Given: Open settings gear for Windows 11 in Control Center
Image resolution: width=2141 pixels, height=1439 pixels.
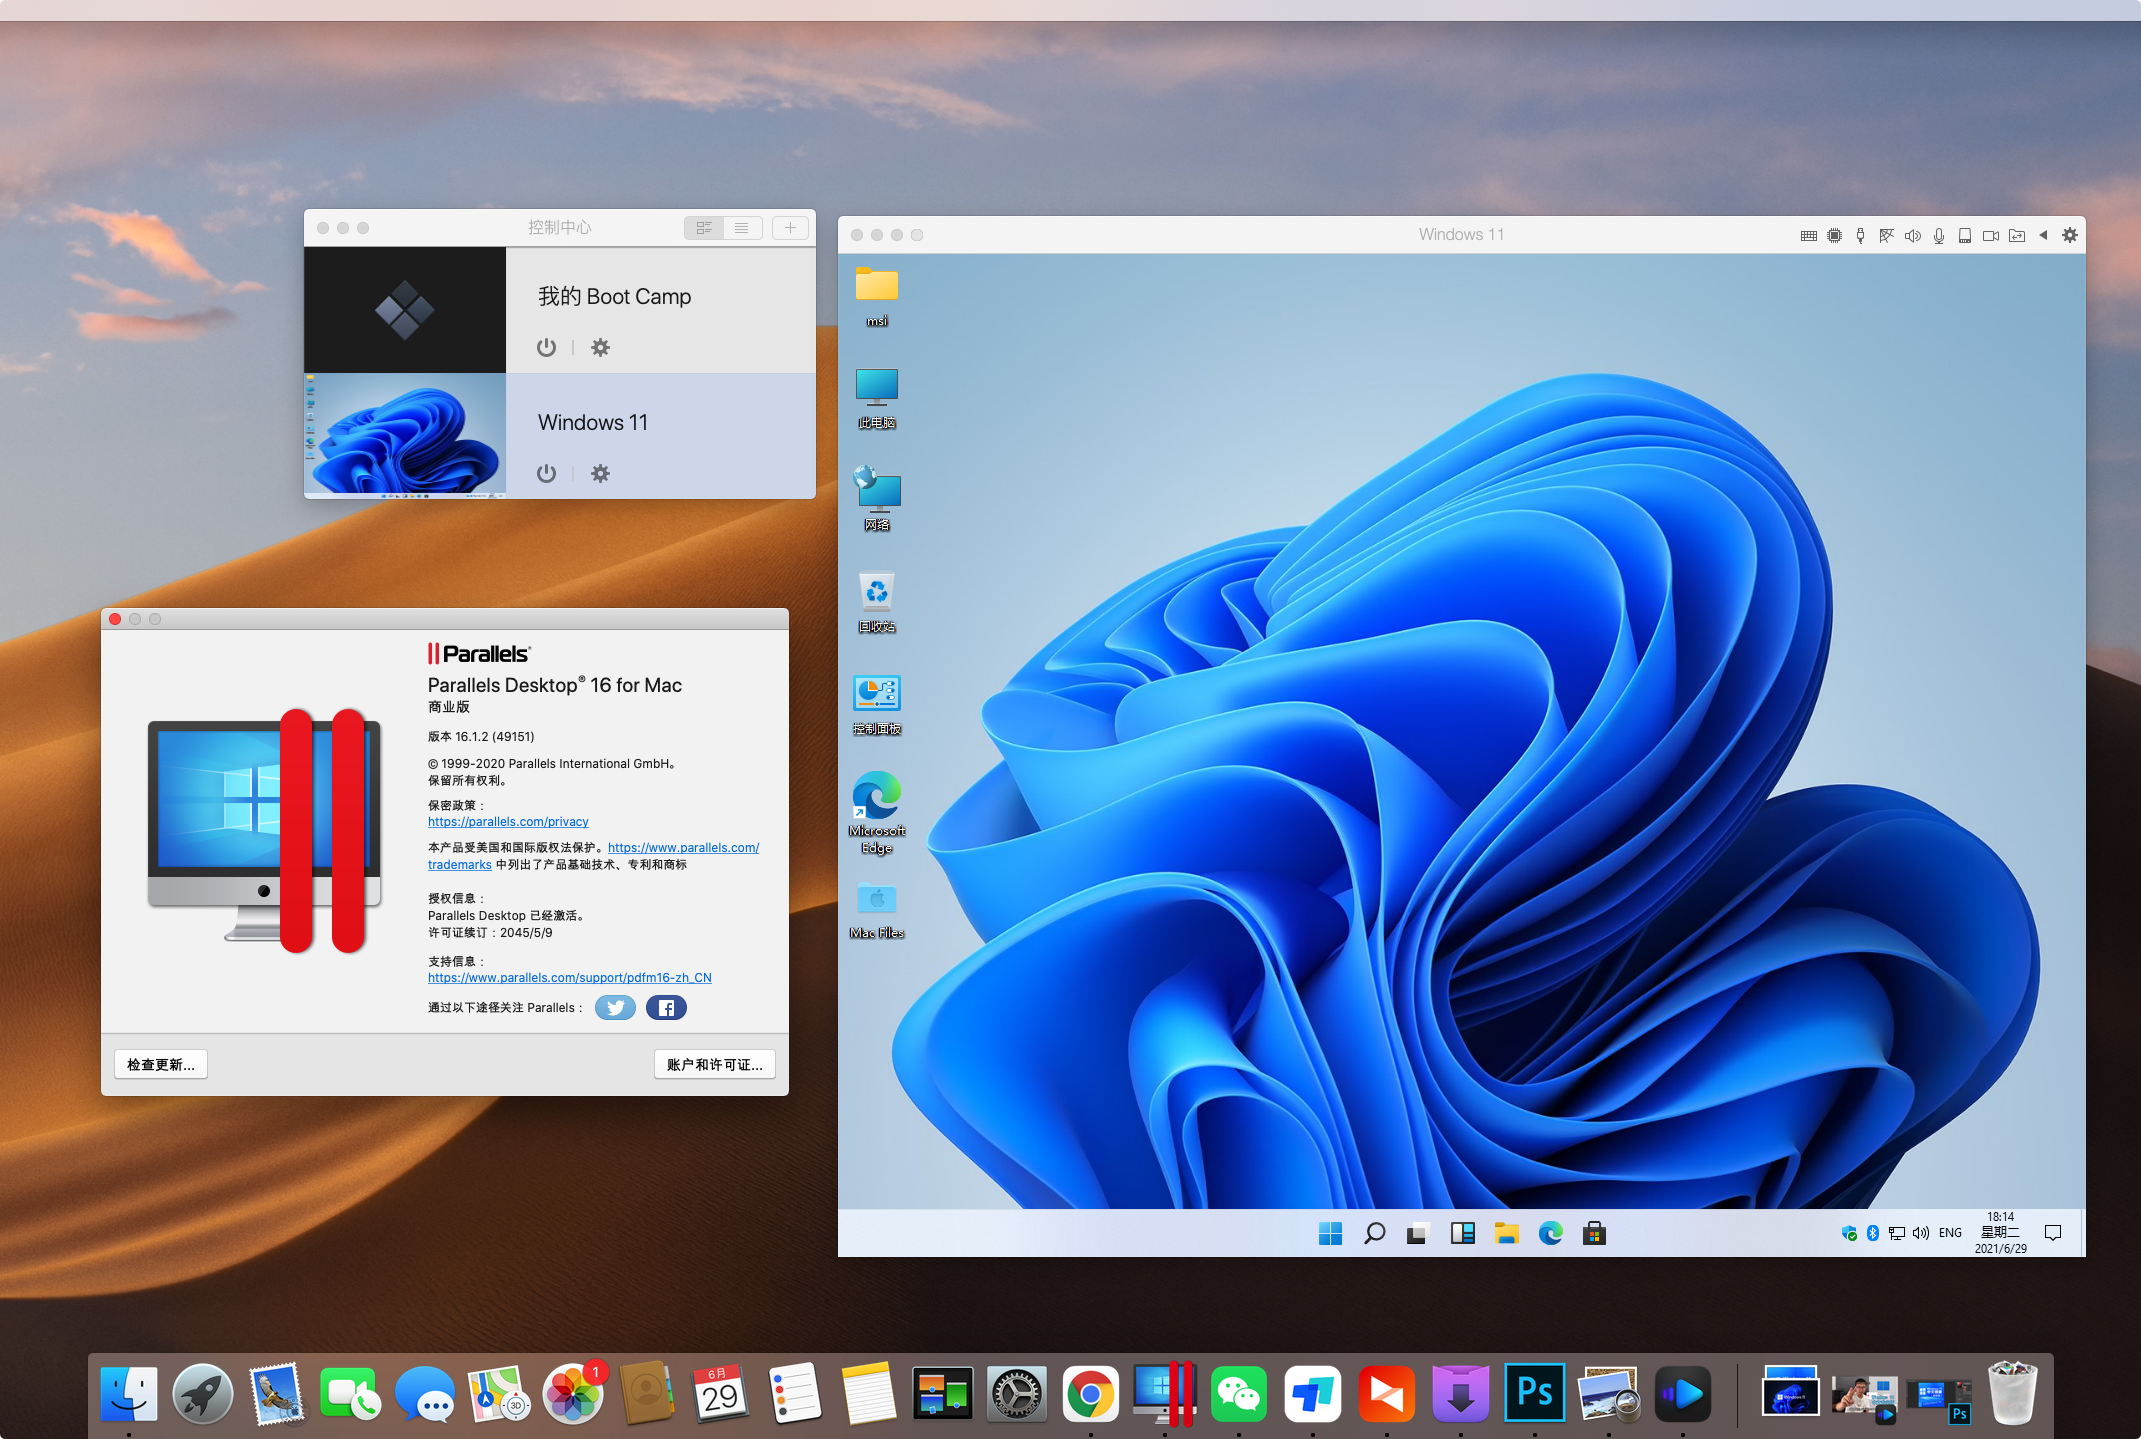Looking at the screenshot, I should point(600,473).
